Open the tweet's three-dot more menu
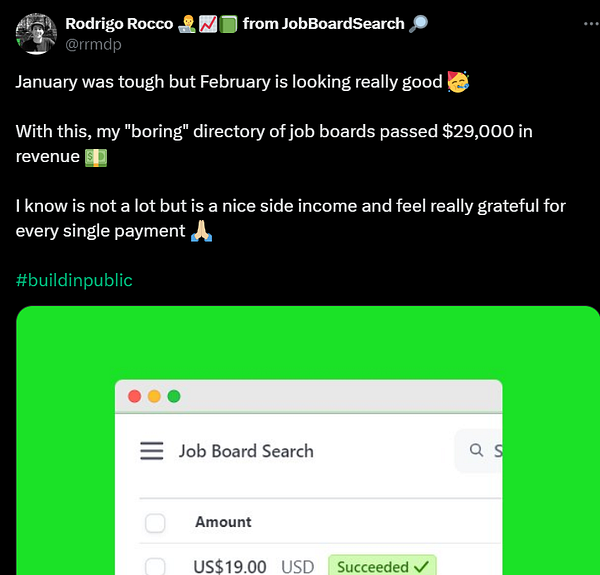Viewport: 600px width, 575px height. 591,24
